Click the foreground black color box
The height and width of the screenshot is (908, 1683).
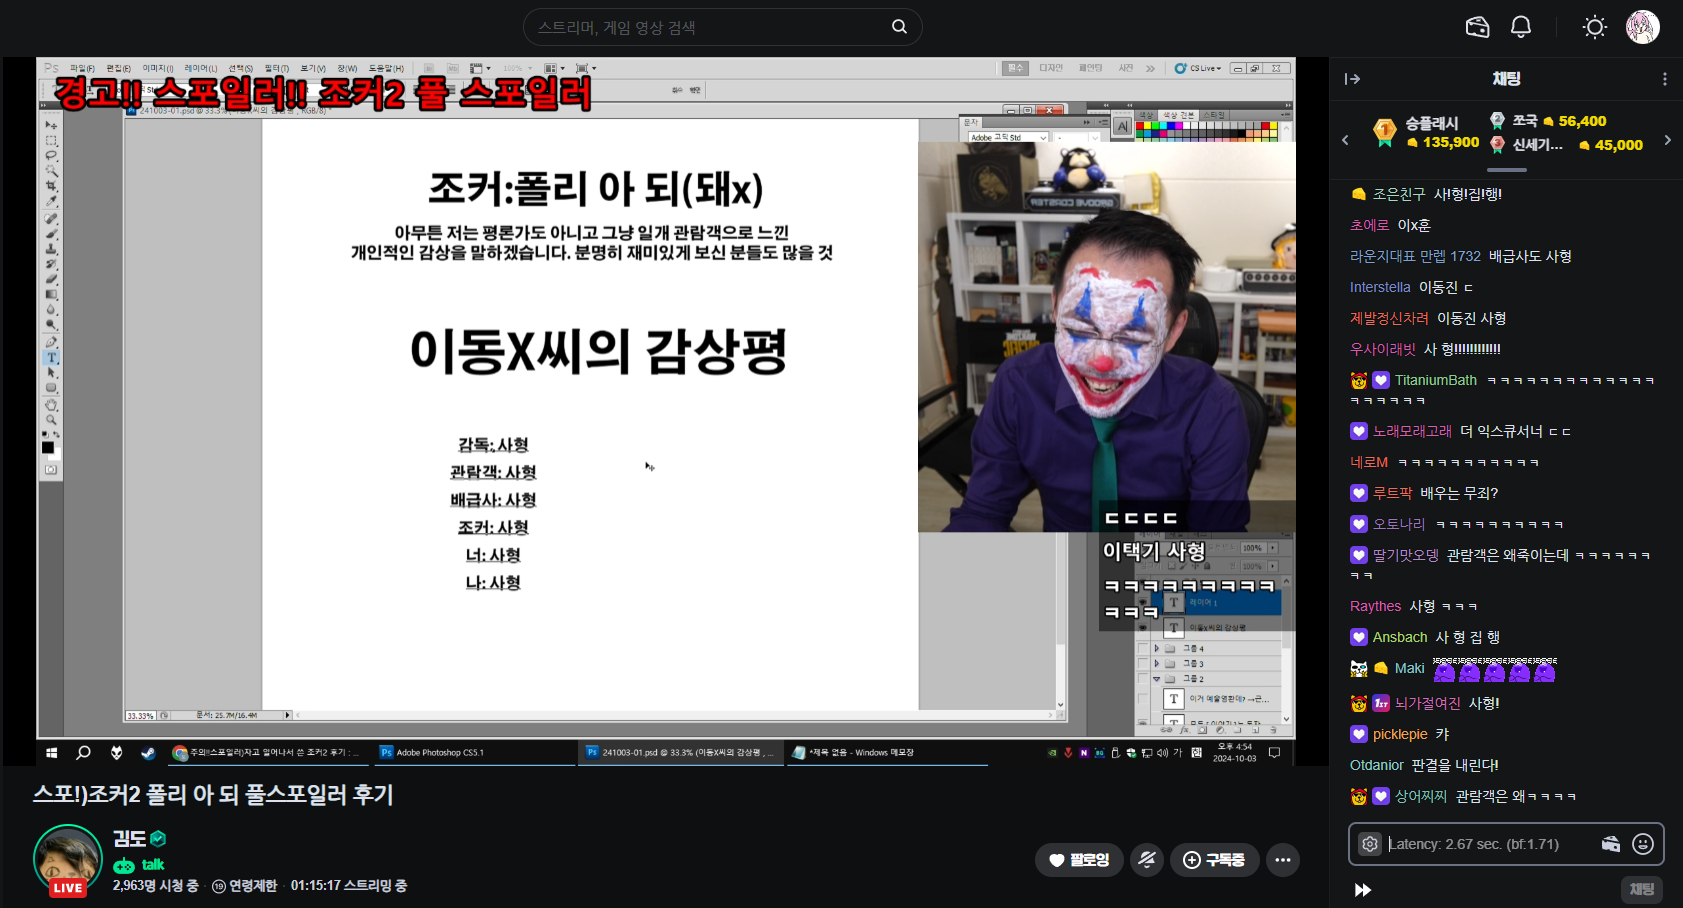[48, 447]
